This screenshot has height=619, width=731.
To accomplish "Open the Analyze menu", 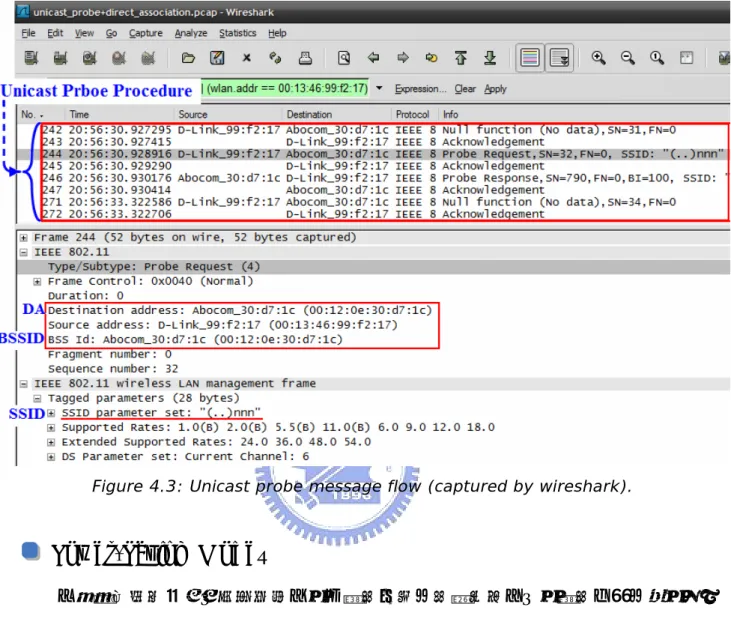I will [191, 33].
